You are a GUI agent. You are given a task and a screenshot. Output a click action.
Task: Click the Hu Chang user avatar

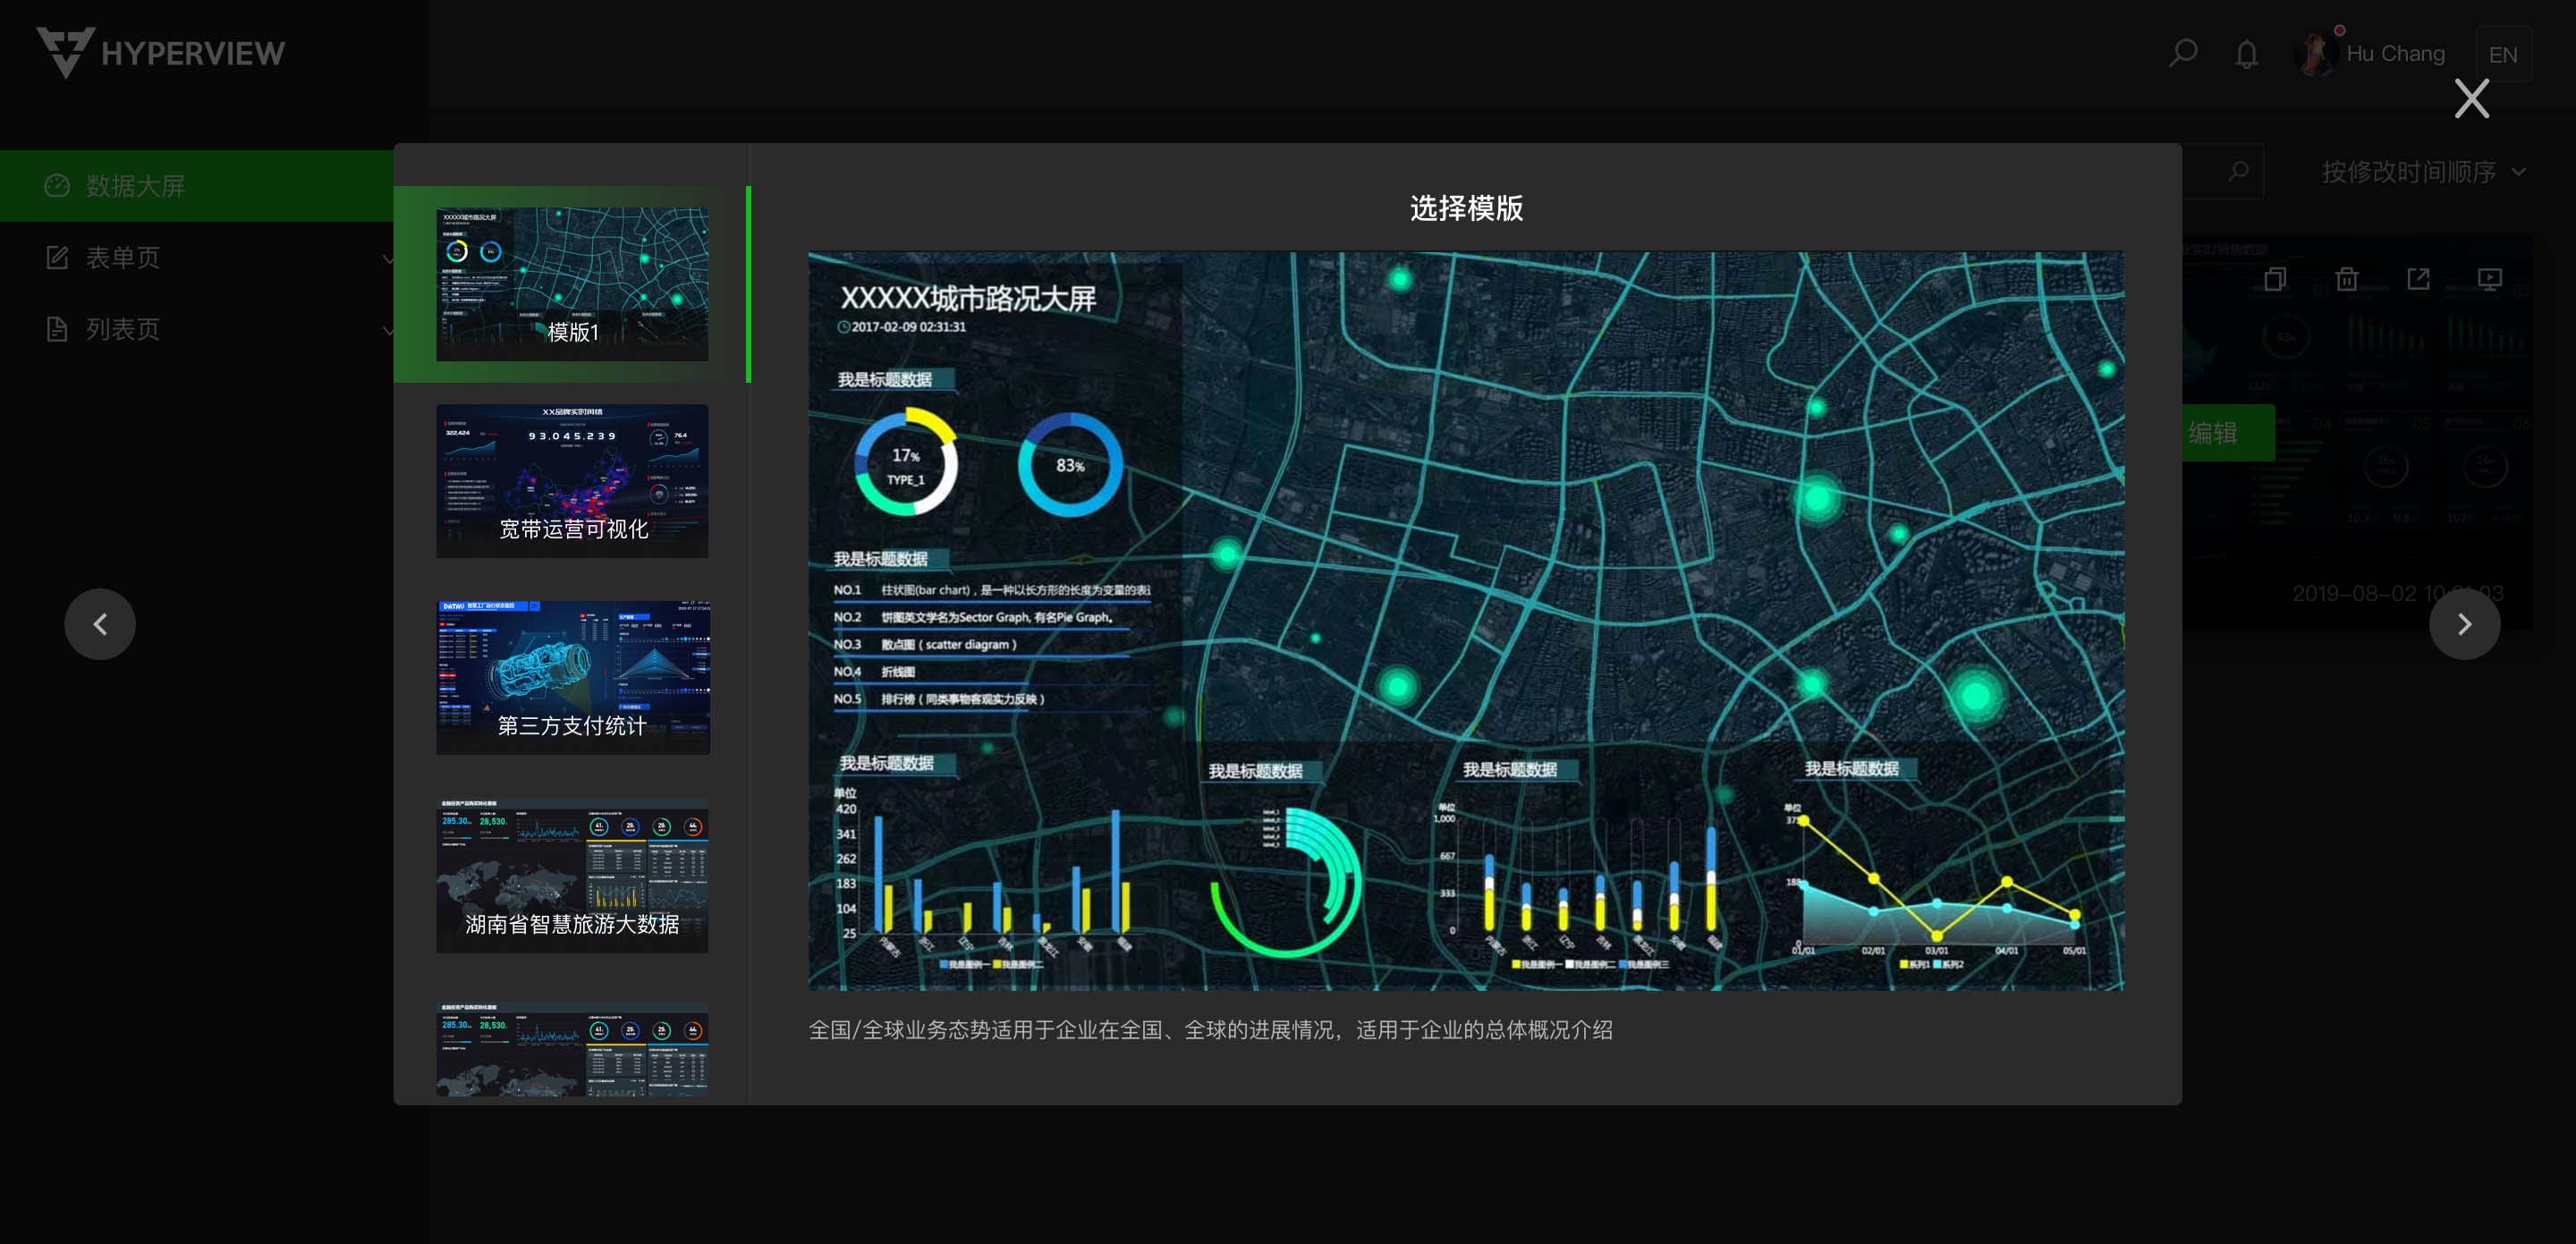pos(2314,54)
